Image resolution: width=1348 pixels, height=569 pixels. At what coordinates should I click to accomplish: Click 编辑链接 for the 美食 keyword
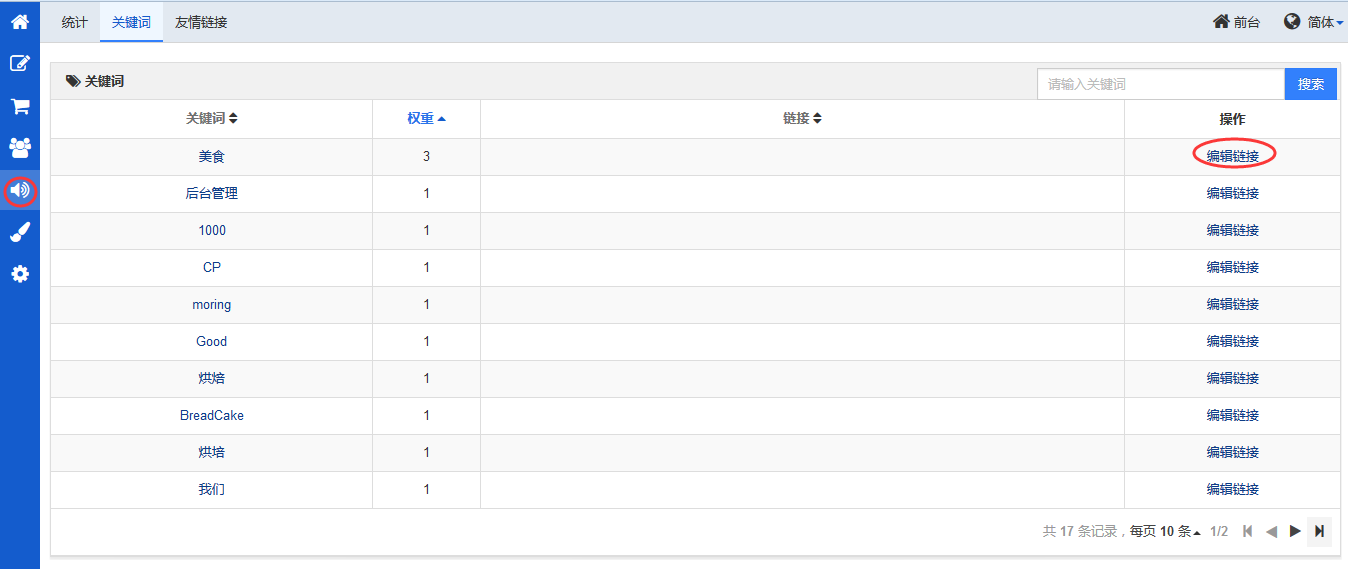tap(1233, 156)
